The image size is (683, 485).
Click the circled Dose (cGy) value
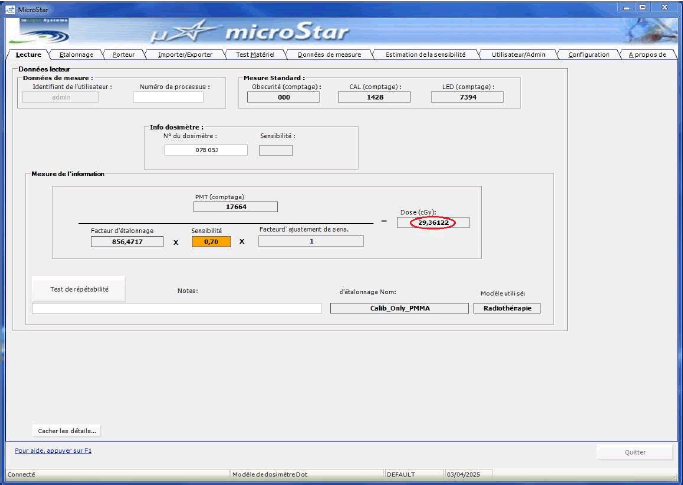pyautogui.click(x=432, y=222)
